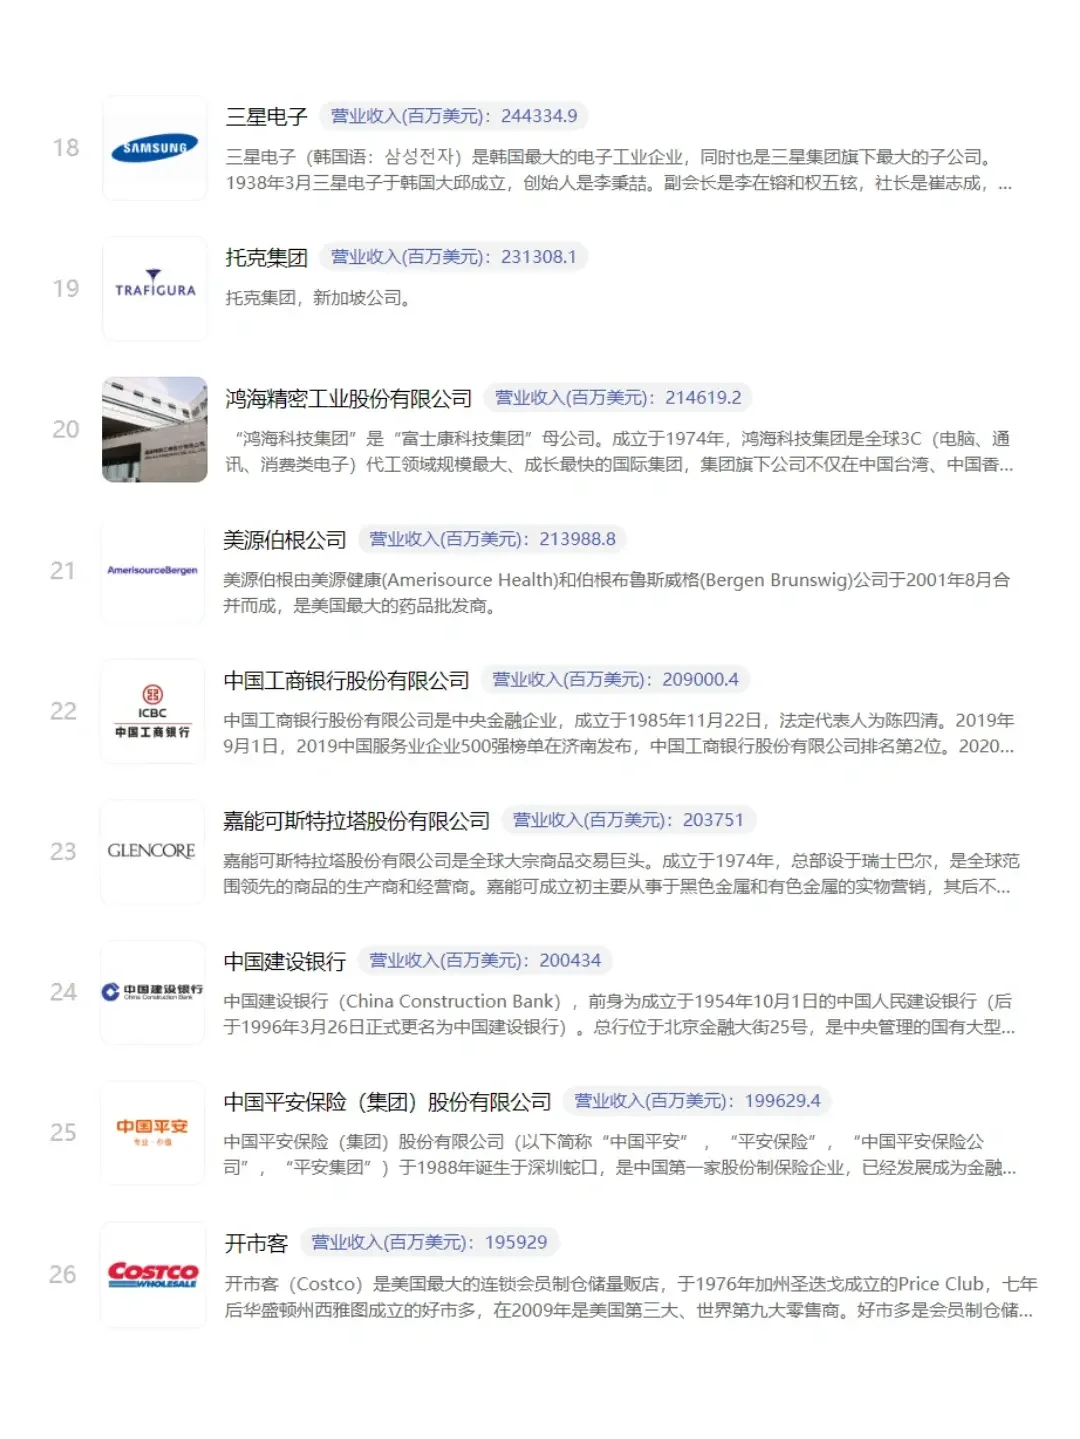1080x1439 pixels.
Task: Click the Amerisource Health description text
Action: tap(616, 593)
